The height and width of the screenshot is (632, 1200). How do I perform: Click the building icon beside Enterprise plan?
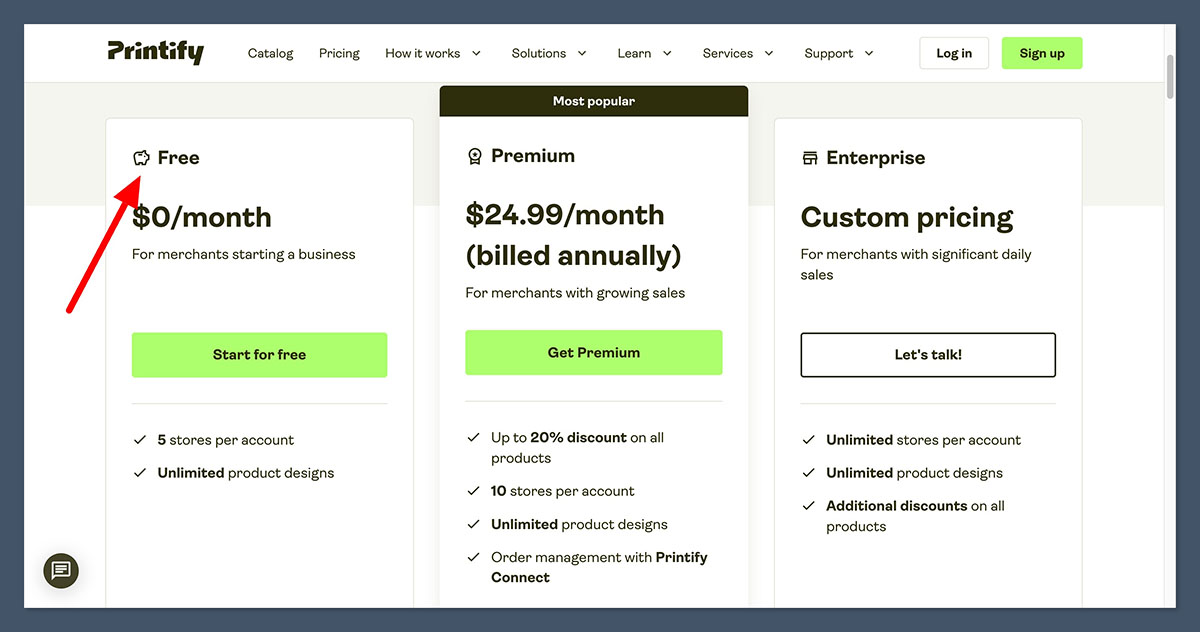click(x=808, y=157)
